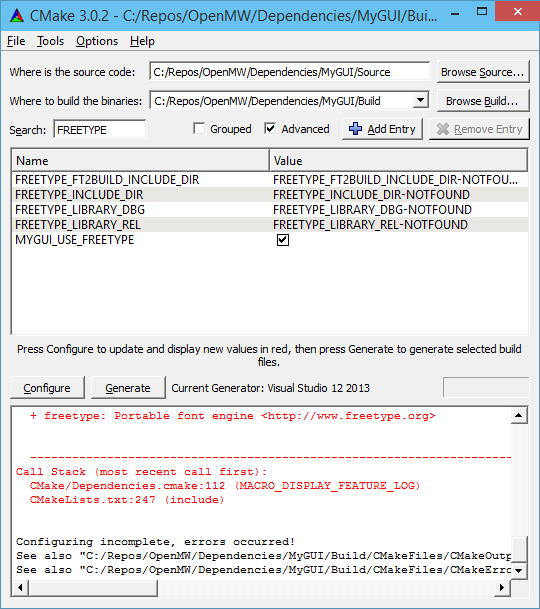The image size is (540, 609).
Task: Click the plus icon on Add Entry
Action: [355, 129]
